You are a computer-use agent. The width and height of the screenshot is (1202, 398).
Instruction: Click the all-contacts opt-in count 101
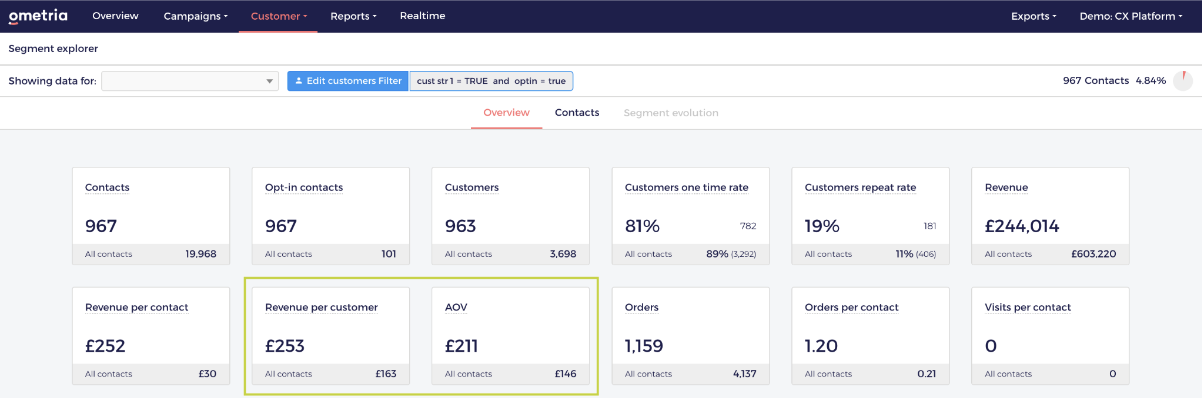[389, 254]
